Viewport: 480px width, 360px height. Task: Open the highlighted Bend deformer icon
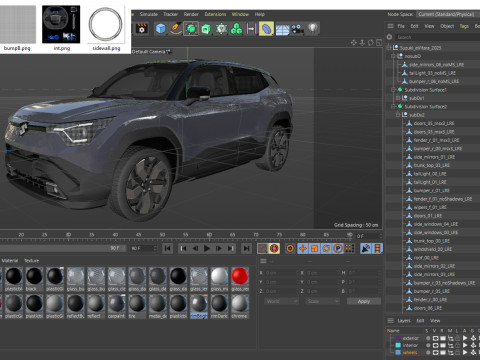tap(266, 29)
